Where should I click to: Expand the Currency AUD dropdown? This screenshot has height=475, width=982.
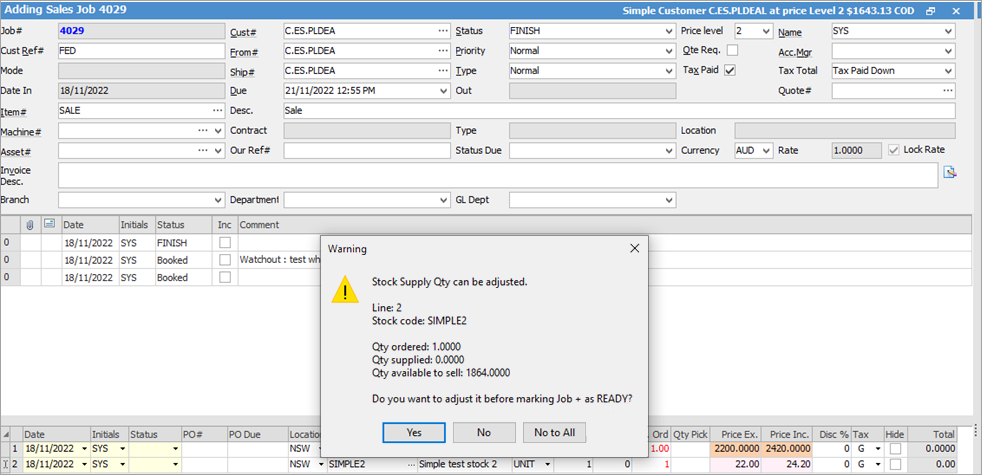click(x=765, y=151)
